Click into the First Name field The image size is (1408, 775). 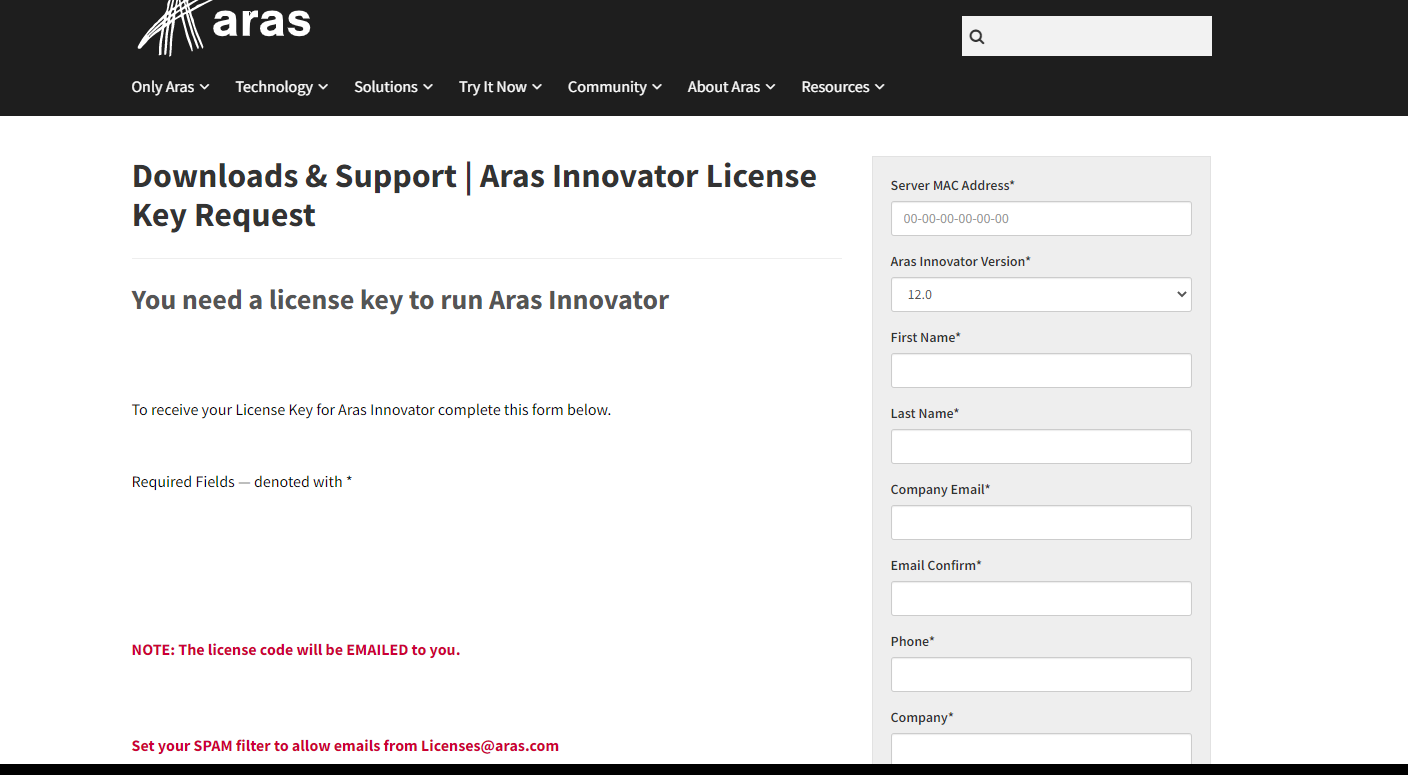[x=1040, y=370]
